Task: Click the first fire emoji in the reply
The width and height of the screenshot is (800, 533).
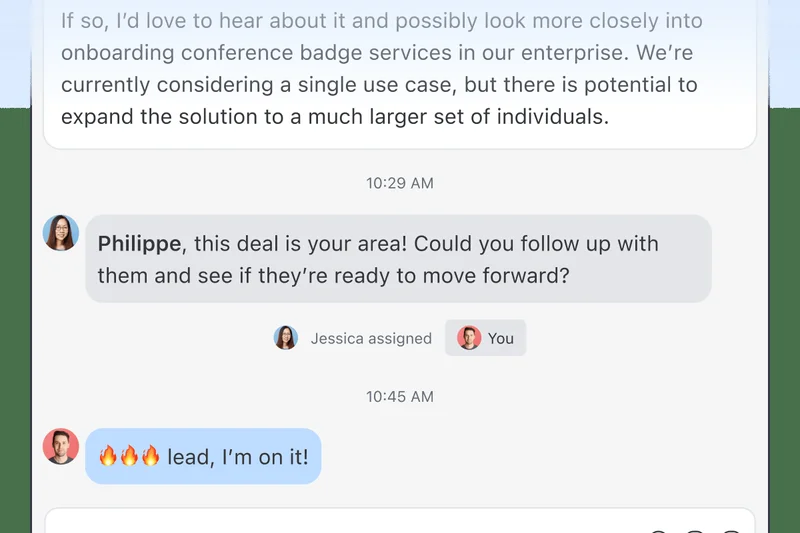Action: point(108,457)
